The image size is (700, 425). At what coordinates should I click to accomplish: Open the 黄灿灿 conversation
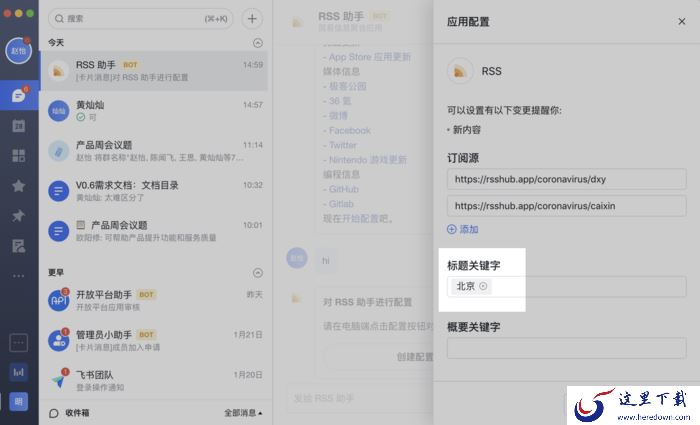[154, 111]
